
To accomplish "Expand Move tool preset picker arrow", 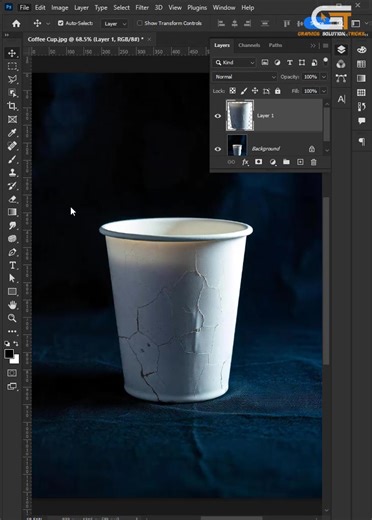I will tap(48, 23).
